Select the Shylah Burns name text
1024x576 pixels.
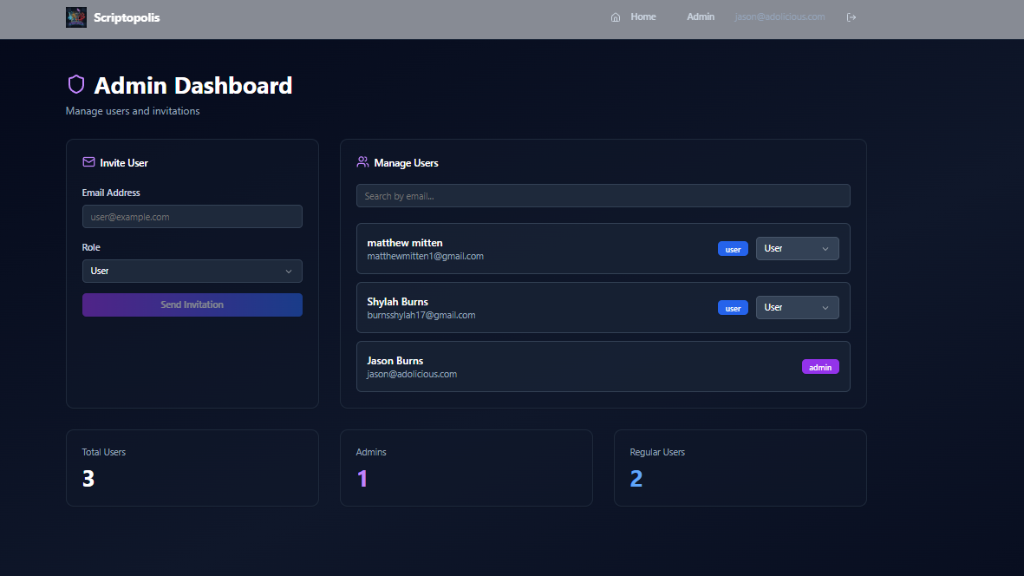pyautogui.click(x=398, y=302)
